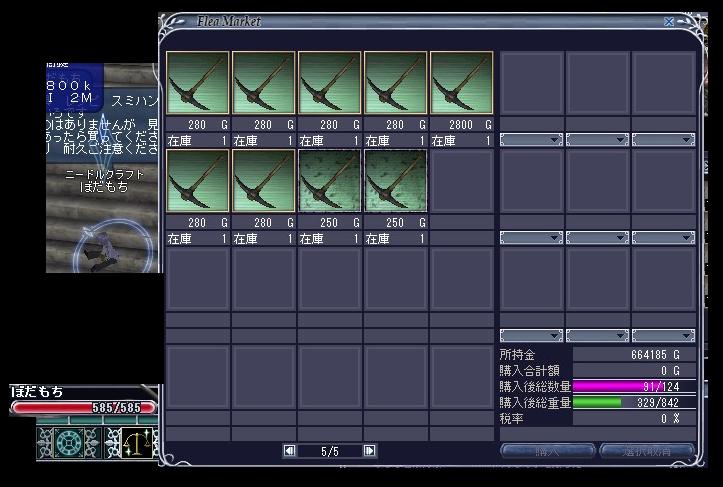Viewport: 723px width, 487px height.
Task: Go to the previous Flea Market page
Action: [290, 451]
